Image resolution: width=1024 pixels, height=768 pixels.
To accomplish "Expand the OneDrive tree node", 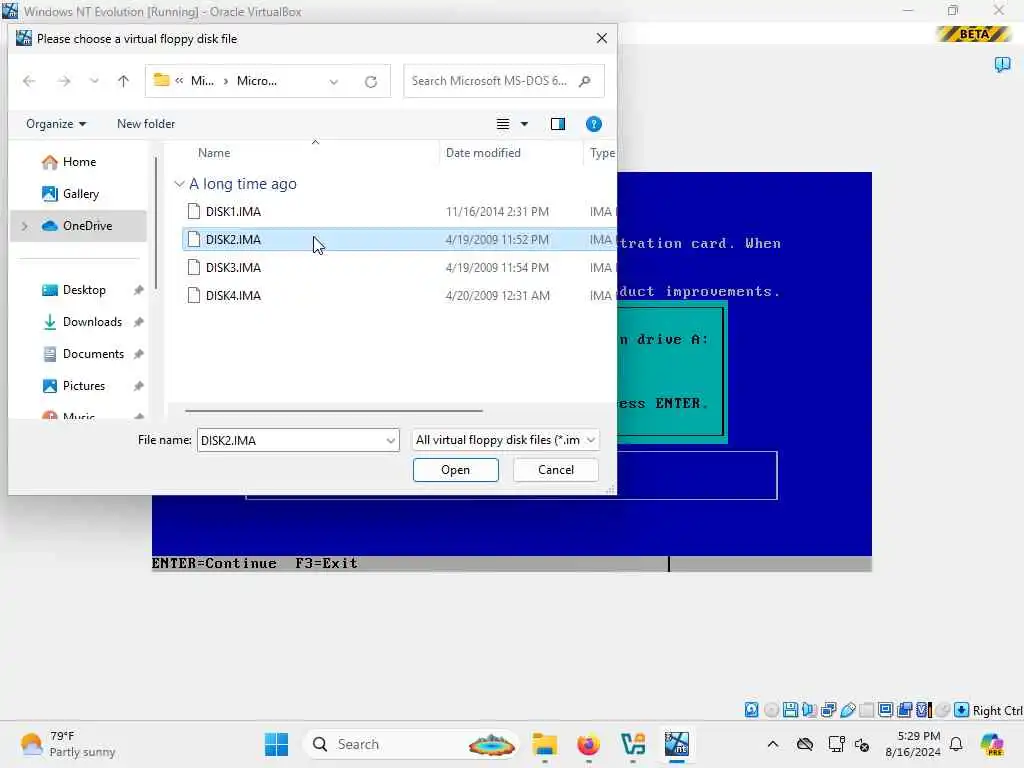I will (25, 226).
